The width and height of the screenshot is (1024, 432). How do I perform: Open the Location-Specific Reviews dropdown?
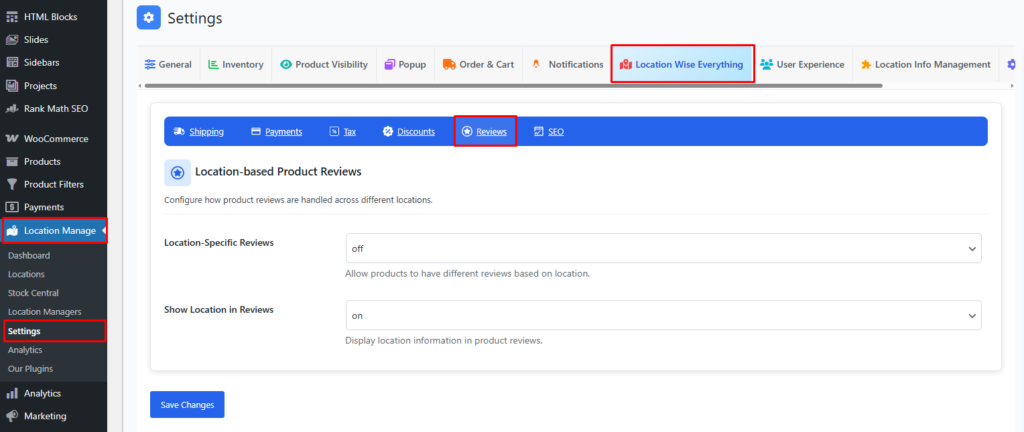pos(663,248)
